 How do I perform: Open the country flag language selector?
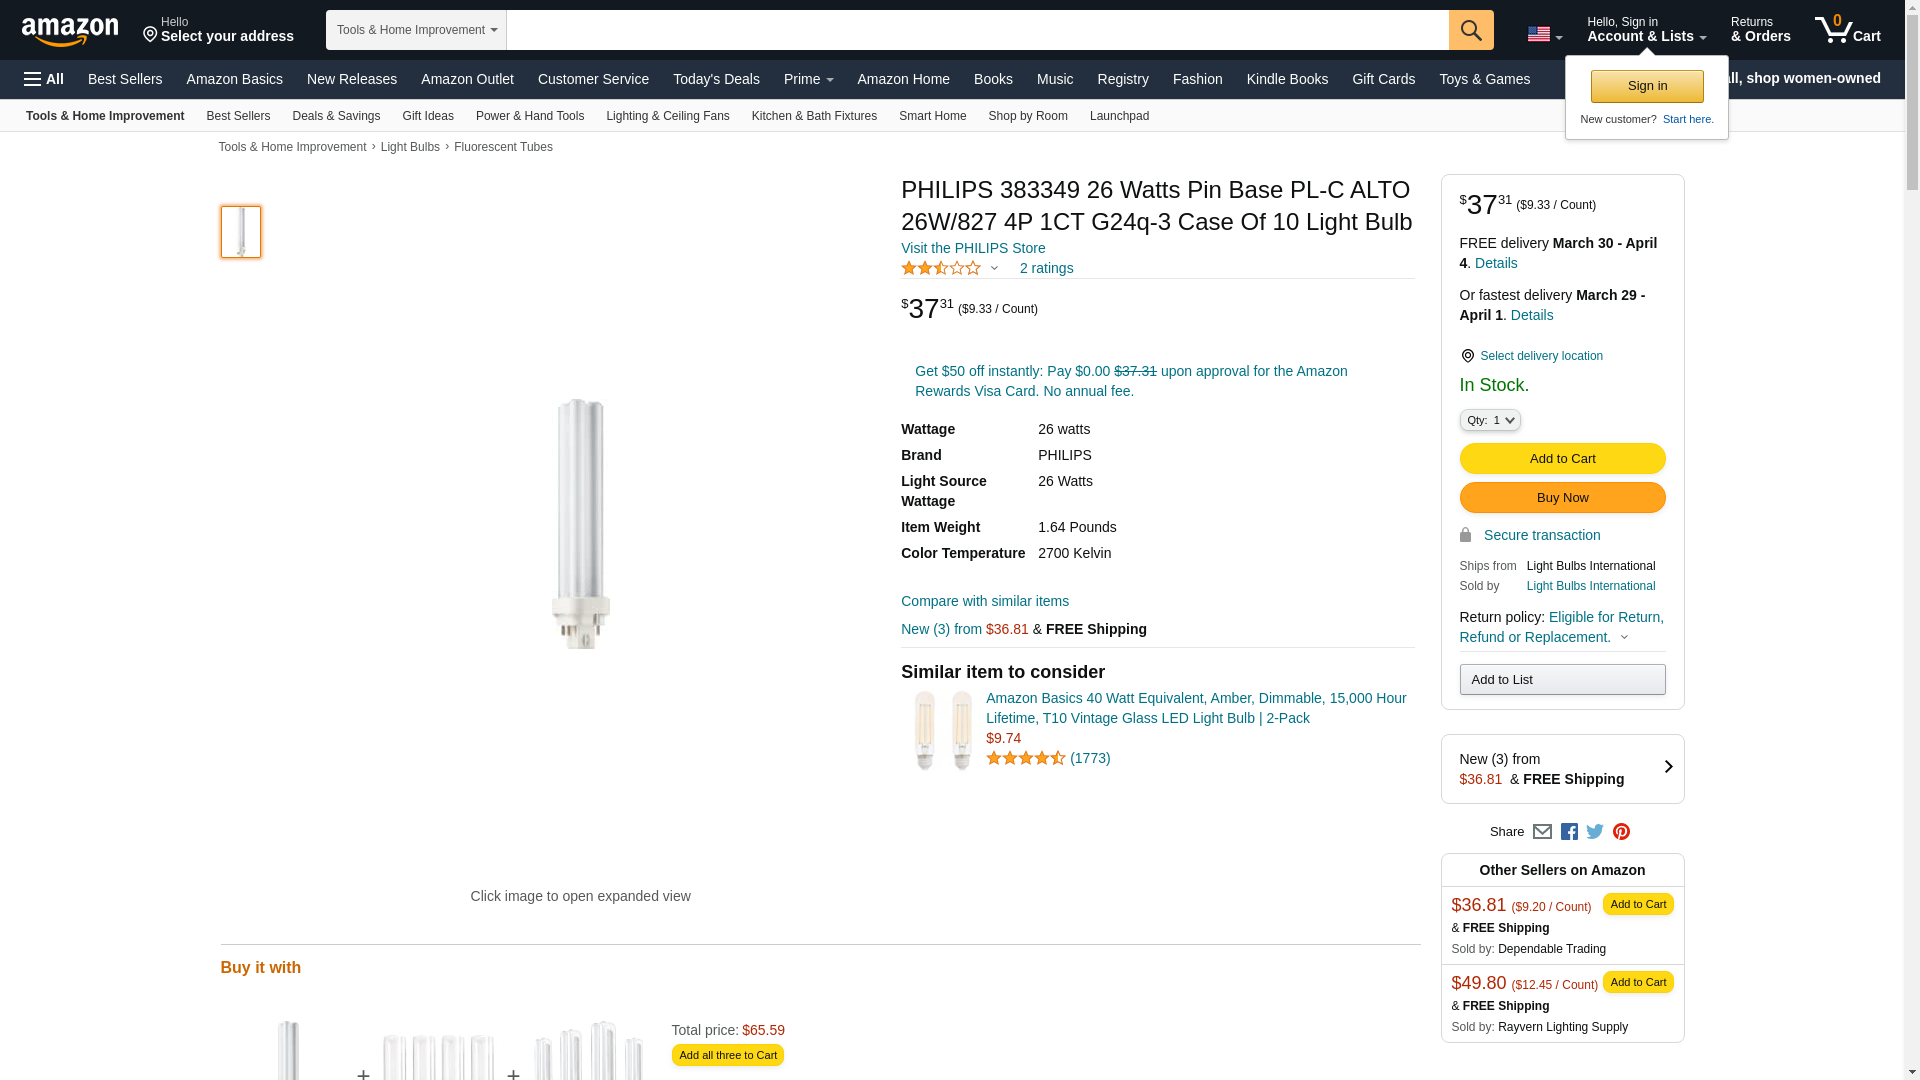pos(1544,35)
